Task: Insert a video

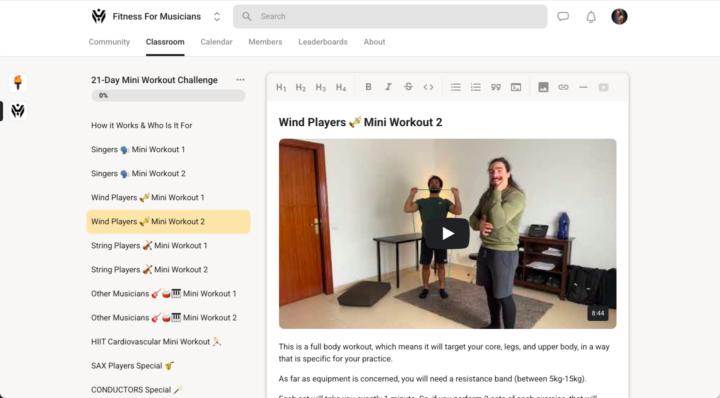Action: 603,87
